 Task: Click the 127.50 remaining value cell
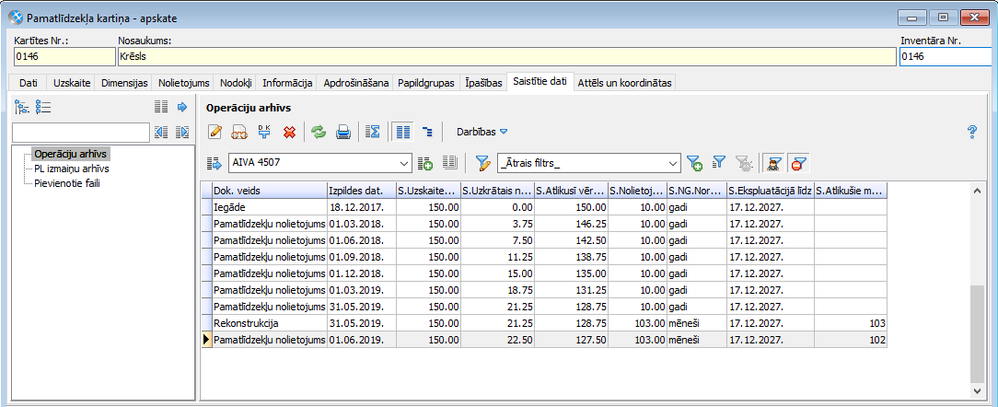pos(570,340)
